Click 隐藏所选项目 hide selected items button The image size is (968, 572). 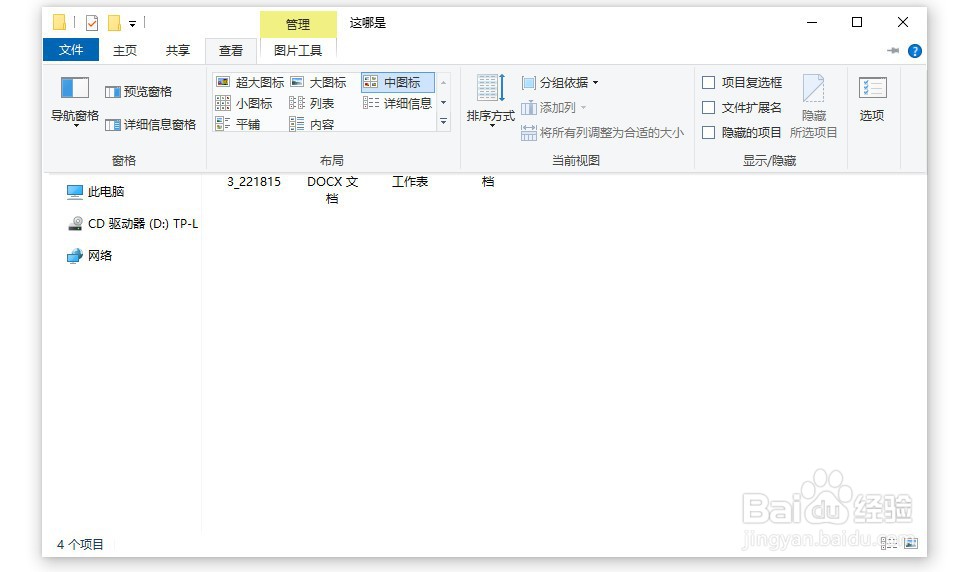[814, 106]
